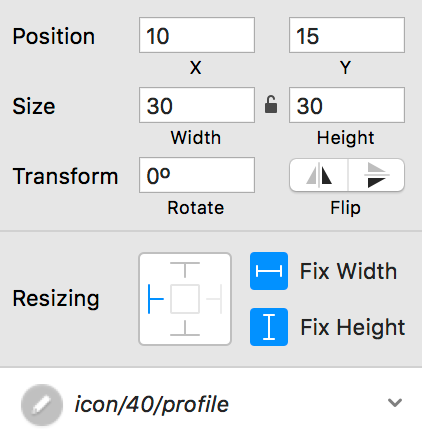
Task: Click the X position field
Action: pos(197,35)
